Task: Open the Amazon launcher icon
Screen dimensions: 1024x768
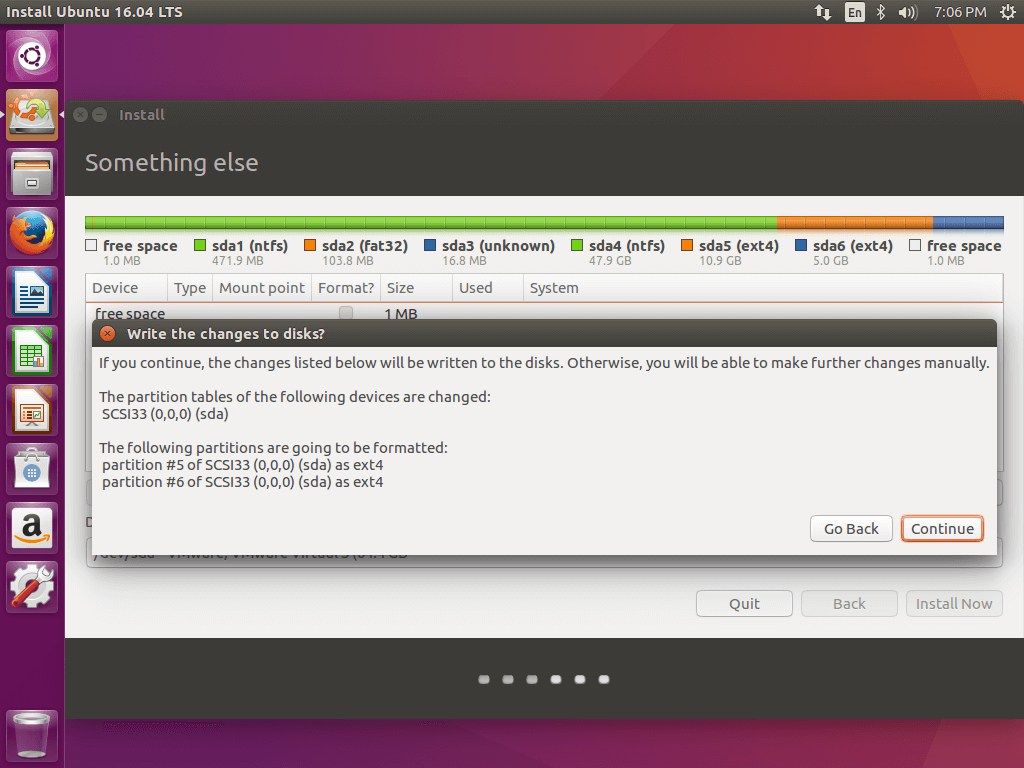Action: click(x=32, y=528)
